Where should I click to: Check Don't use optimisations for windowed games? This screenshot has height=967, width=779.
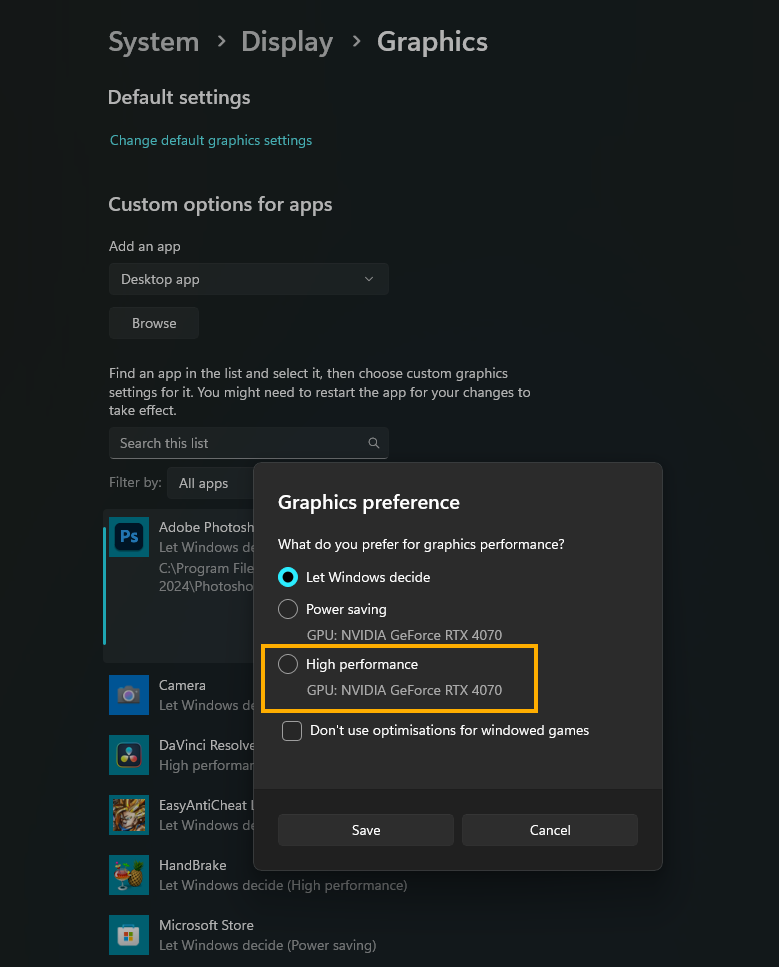292,731
